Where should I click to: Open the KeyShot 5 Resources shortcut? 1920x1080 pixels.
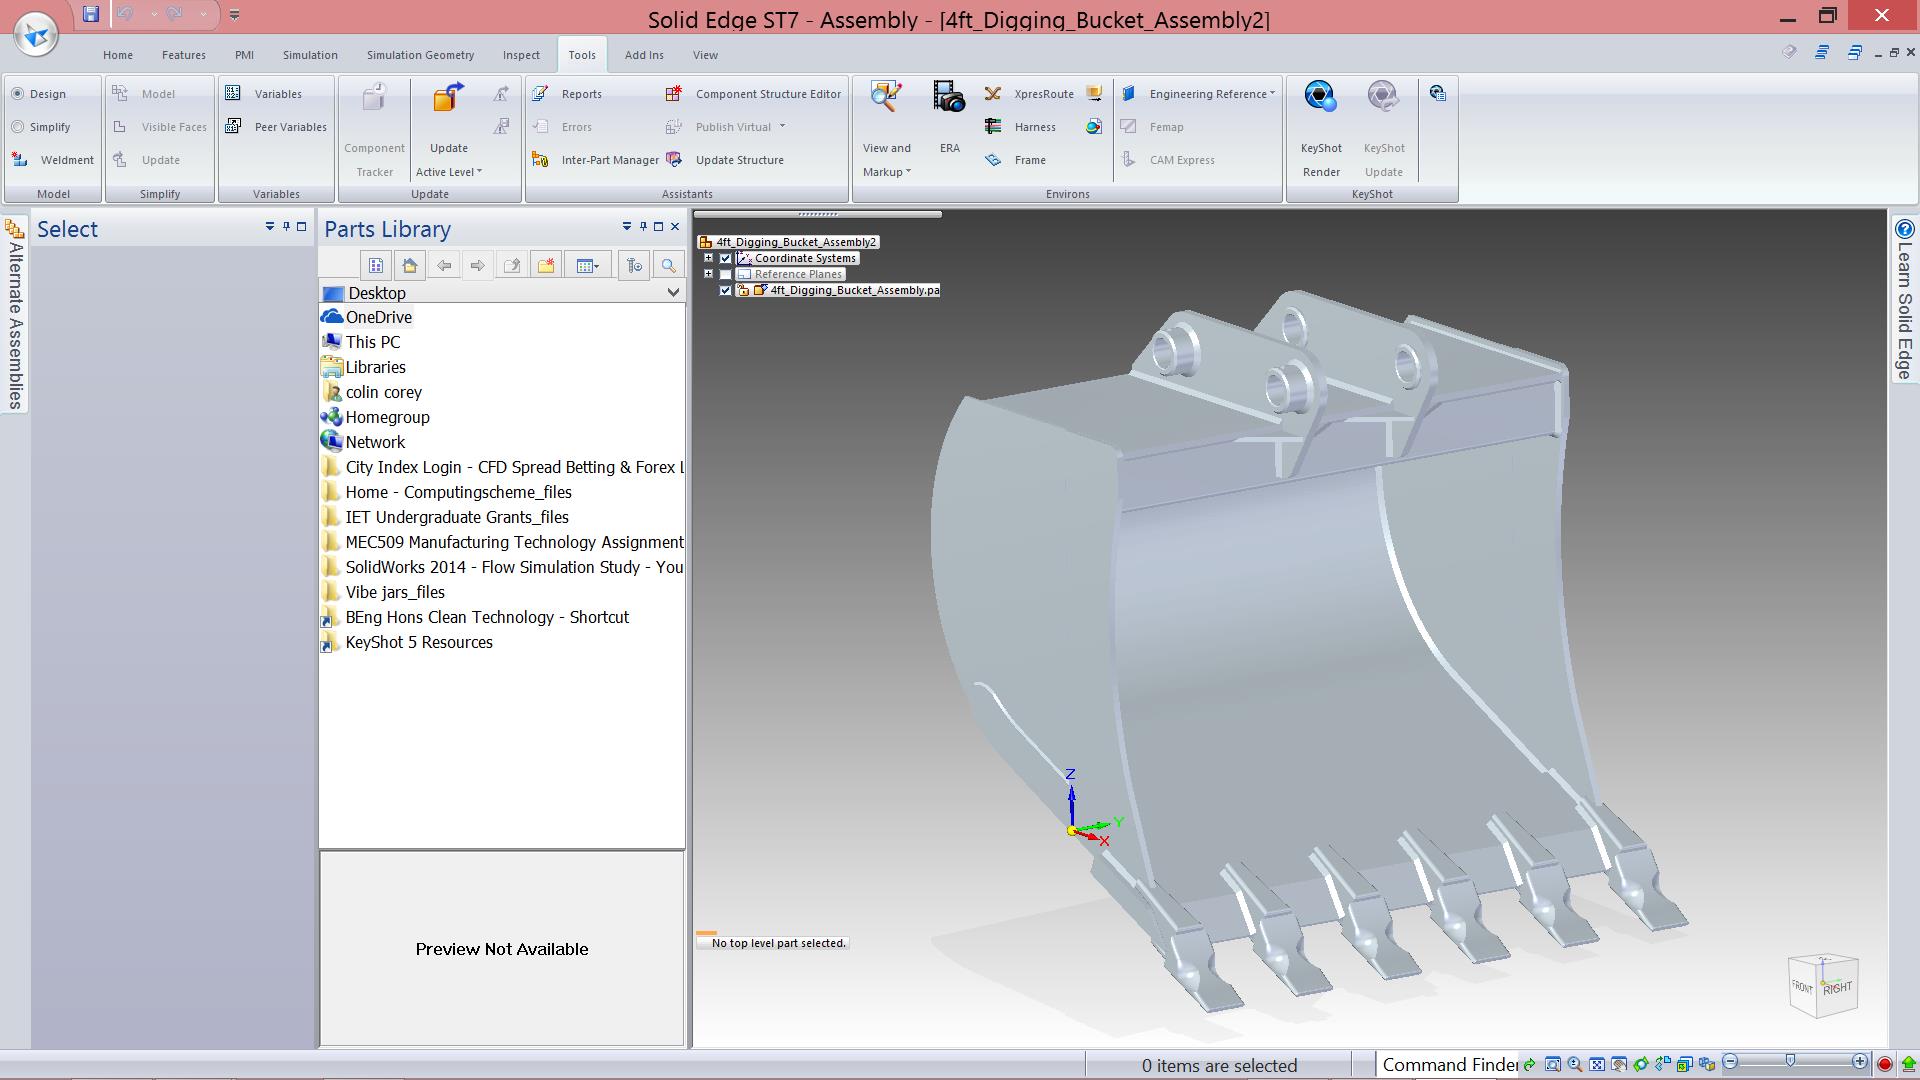(407, 642)
